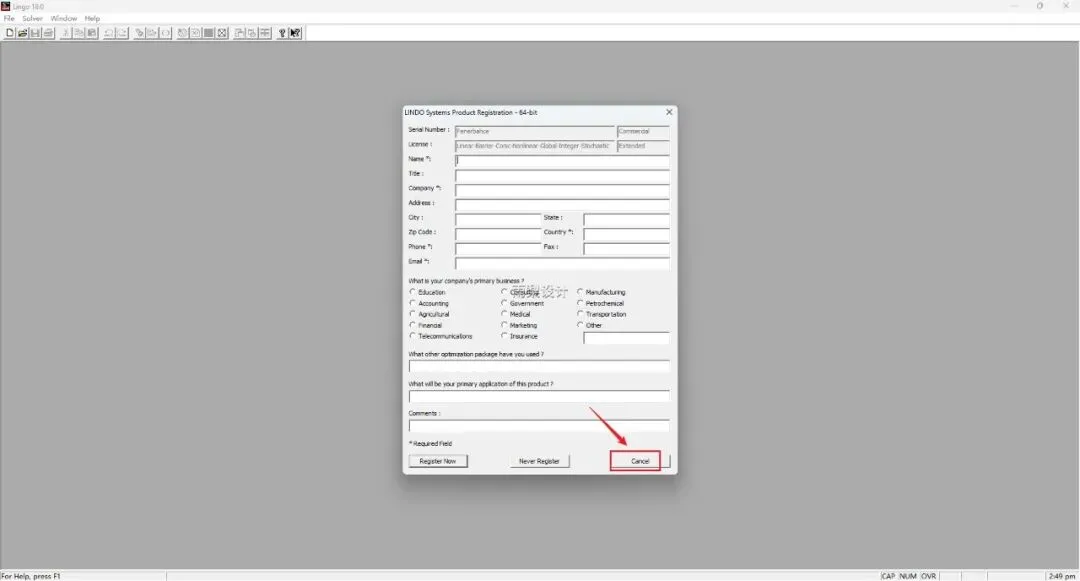1080x581 pixels.
Task: Click the Comments input field
Action: pyautogui.click(x=539, y=425)
